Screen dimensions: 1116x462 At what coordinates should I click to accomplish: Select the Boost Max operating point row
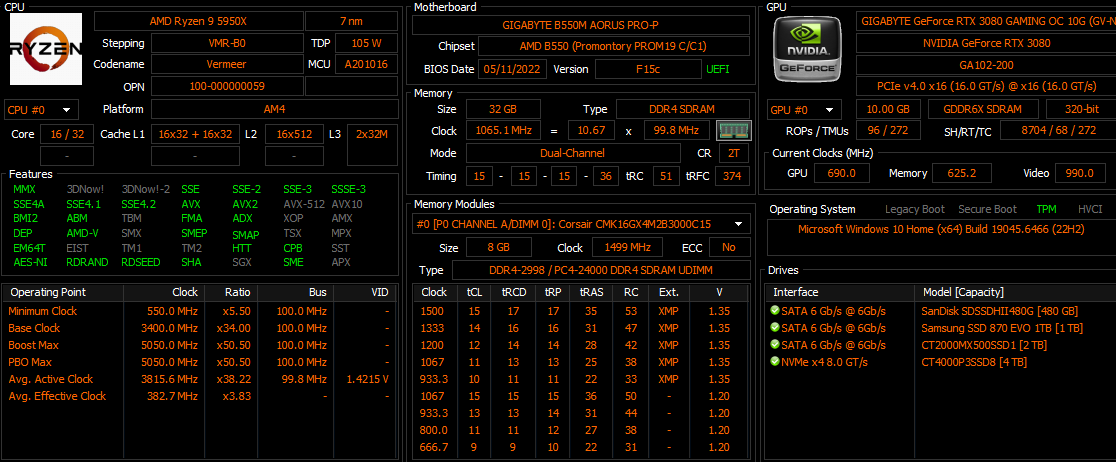[200, 345]
